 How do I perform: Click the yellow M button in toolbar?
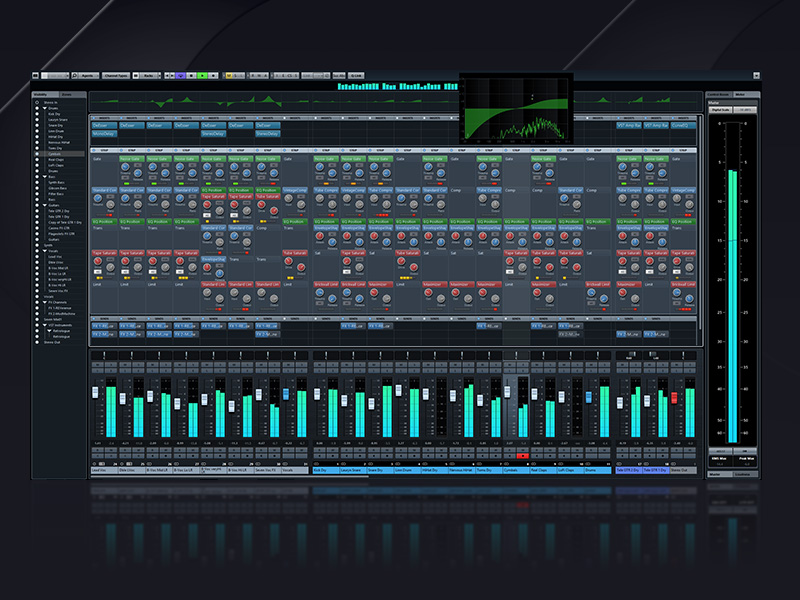pos(228,75)
